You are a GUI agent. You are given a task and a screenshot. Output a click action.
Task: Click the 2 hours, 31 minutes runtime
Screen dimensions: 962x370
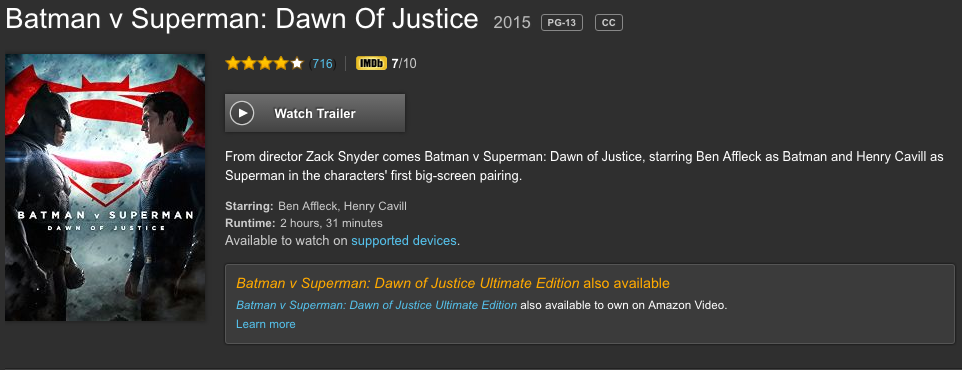click(x=331, y=223)
